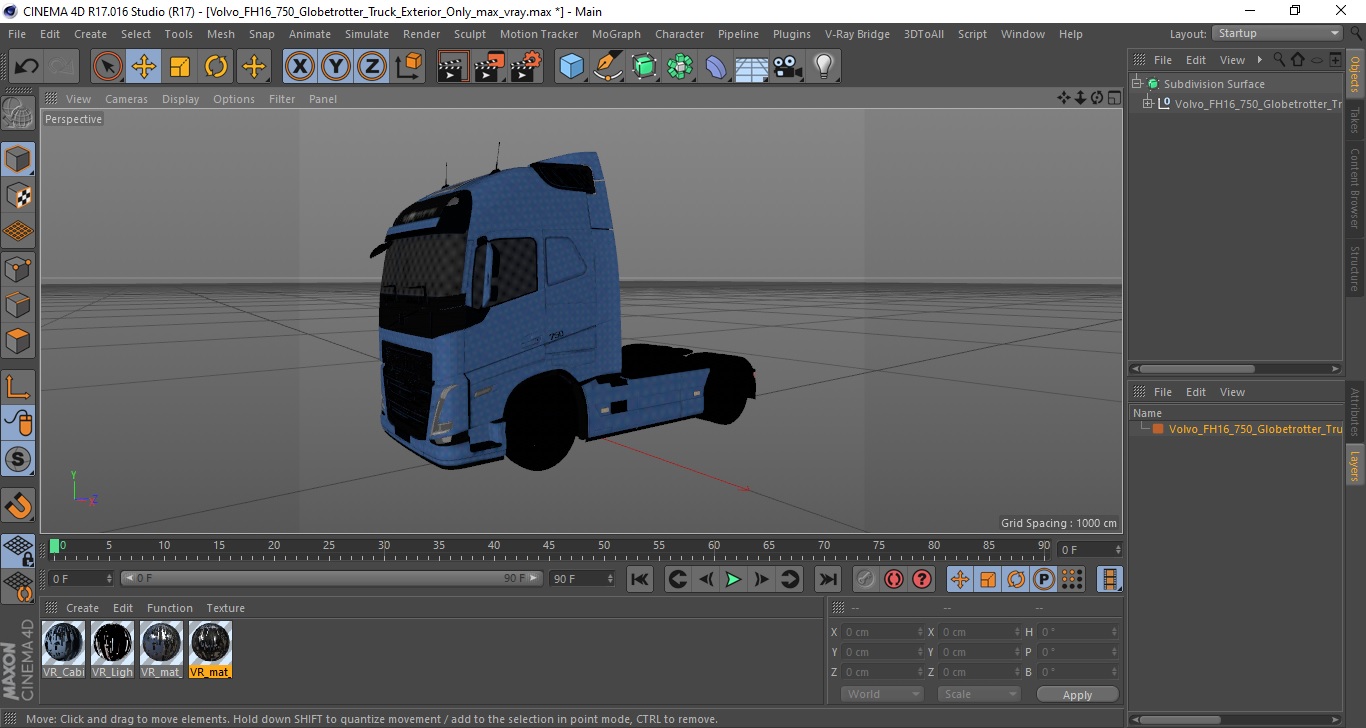The height and width of the screenshot is (728, 1366).
Task: Open the Sculpt menu
Action: point(470,34)
